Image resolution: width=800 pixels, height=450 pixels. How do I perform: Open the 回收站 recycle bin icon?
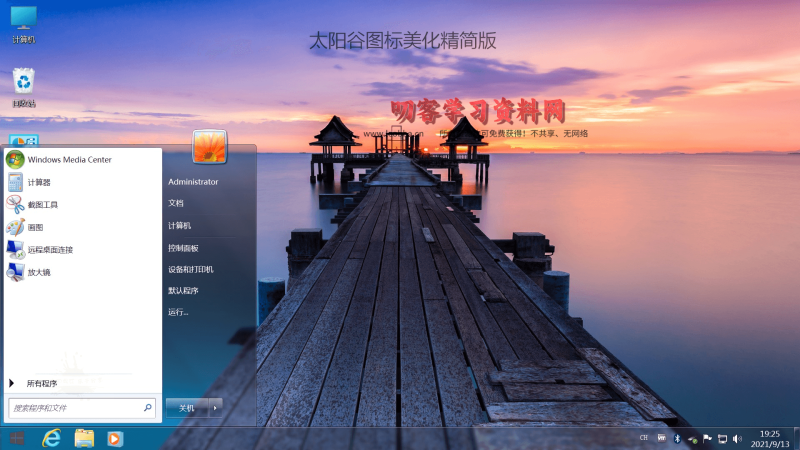23,87
